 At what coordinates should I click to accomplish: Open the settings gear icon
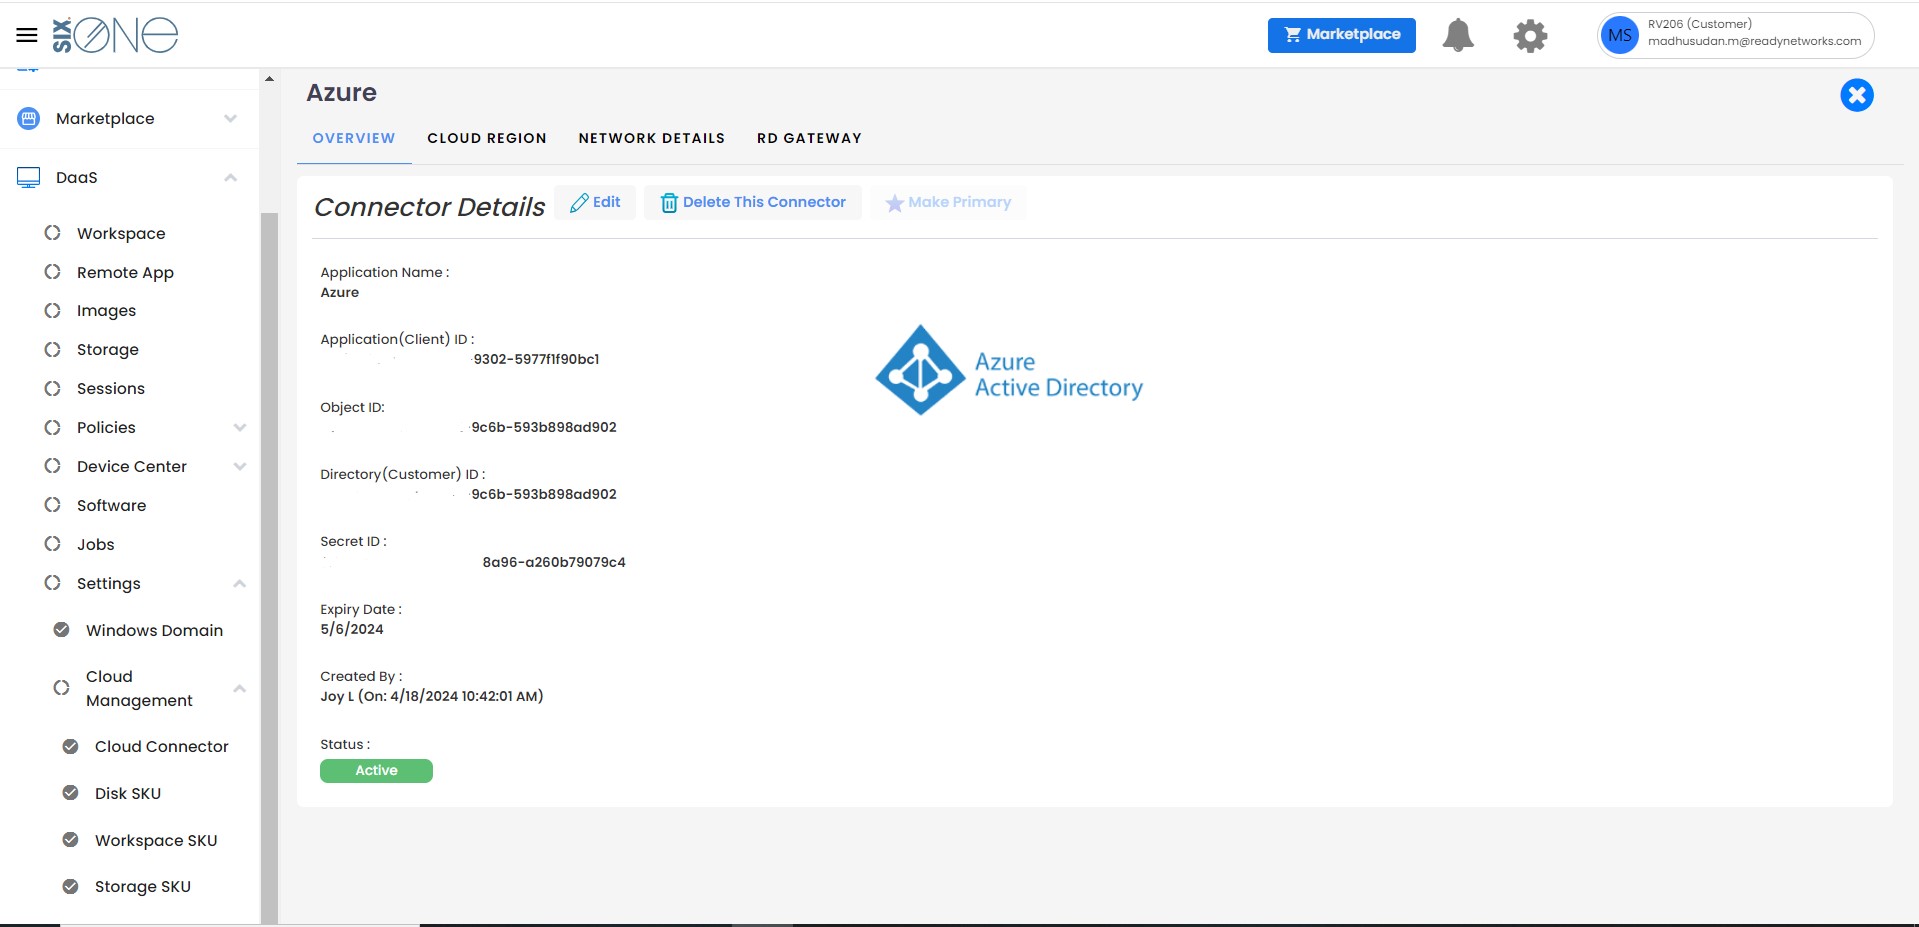(1530, 36)
